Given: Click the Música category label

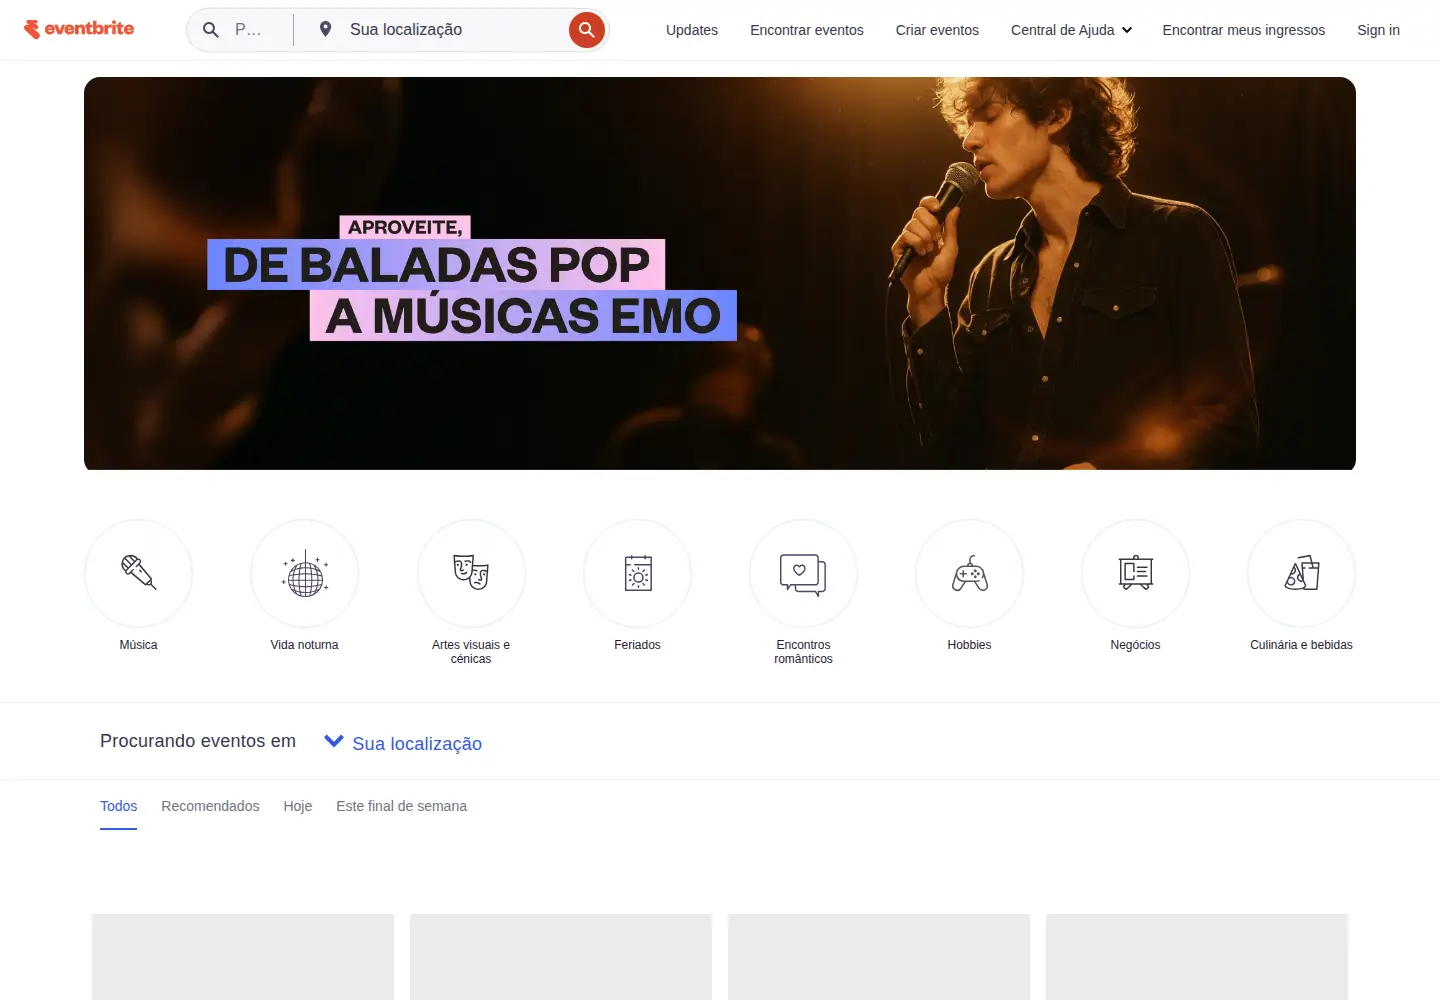Looking at the screenshot, I should [x=139, y=645].
